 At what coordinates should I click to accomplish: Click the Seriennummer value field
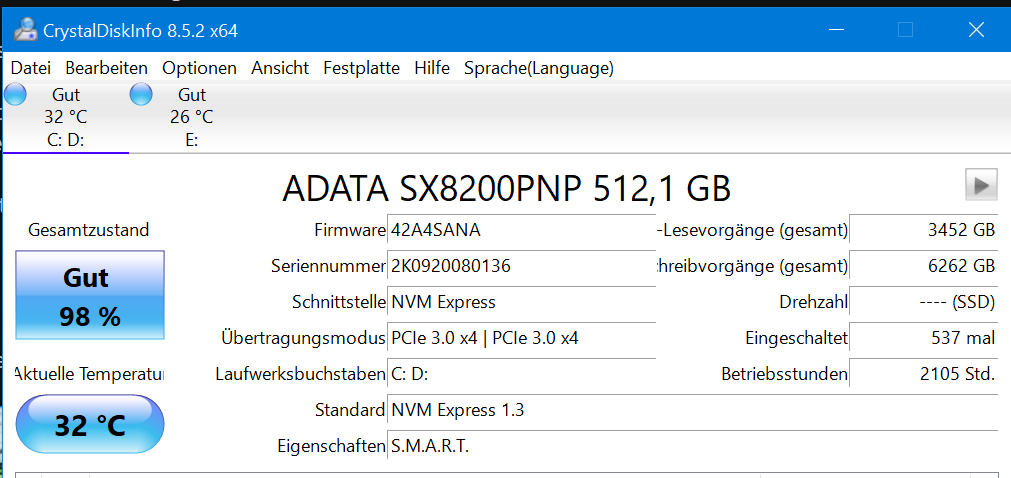(x=520, y=266)
